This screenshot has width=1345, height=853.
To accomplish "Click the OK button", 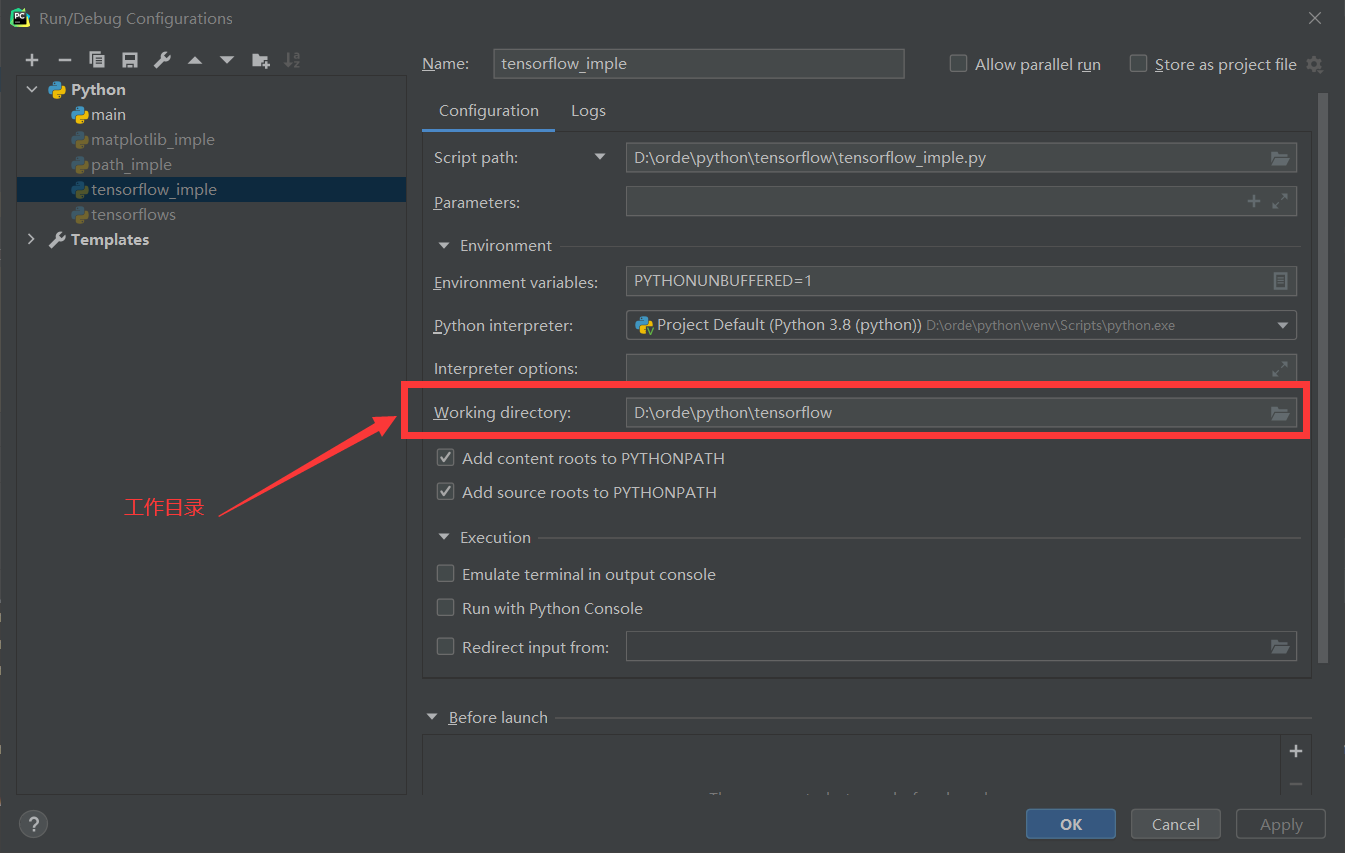I will tap(1071, 824).
